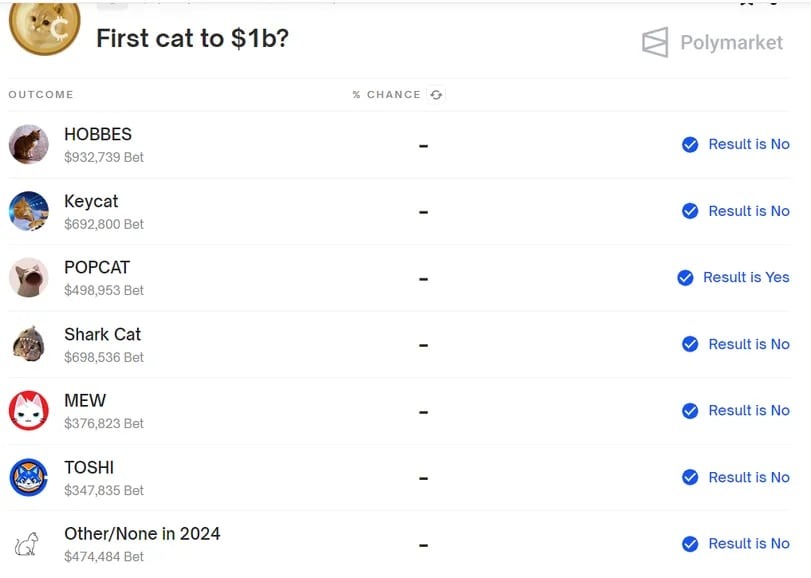This screenshot has width=811, height=578.
Task: Click the blue TOSHI cat icon
Action: (29, 477)
